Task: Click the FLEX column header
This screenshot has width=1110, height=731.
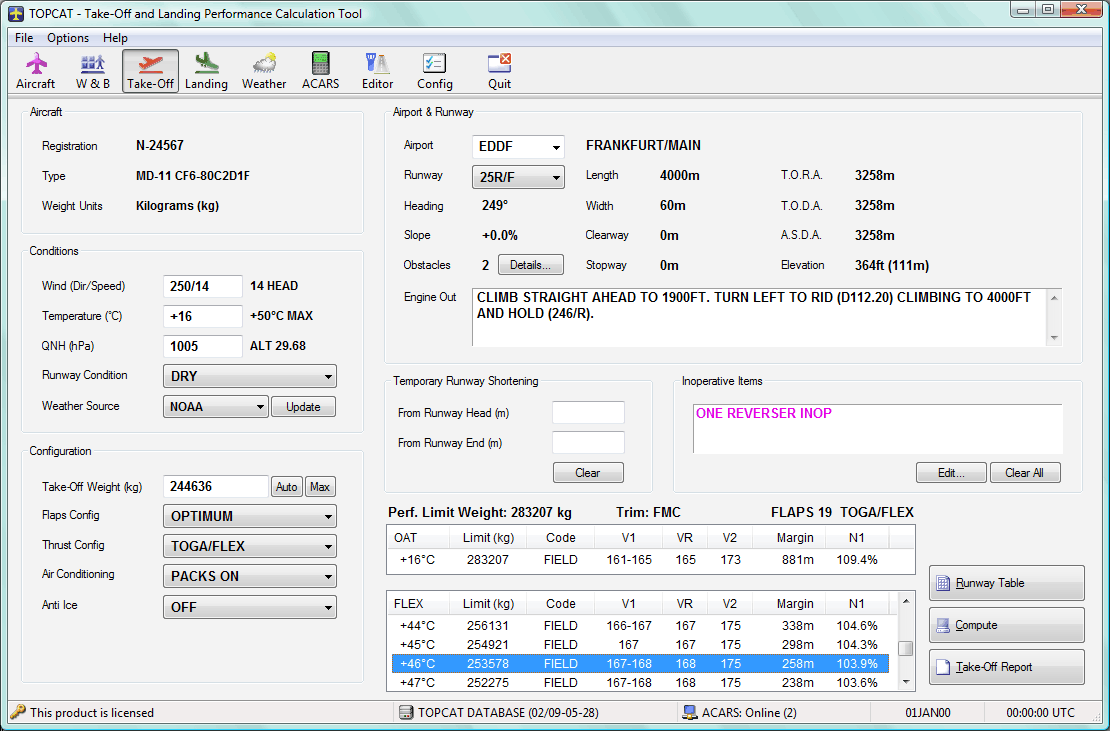Action: (418, 604)
